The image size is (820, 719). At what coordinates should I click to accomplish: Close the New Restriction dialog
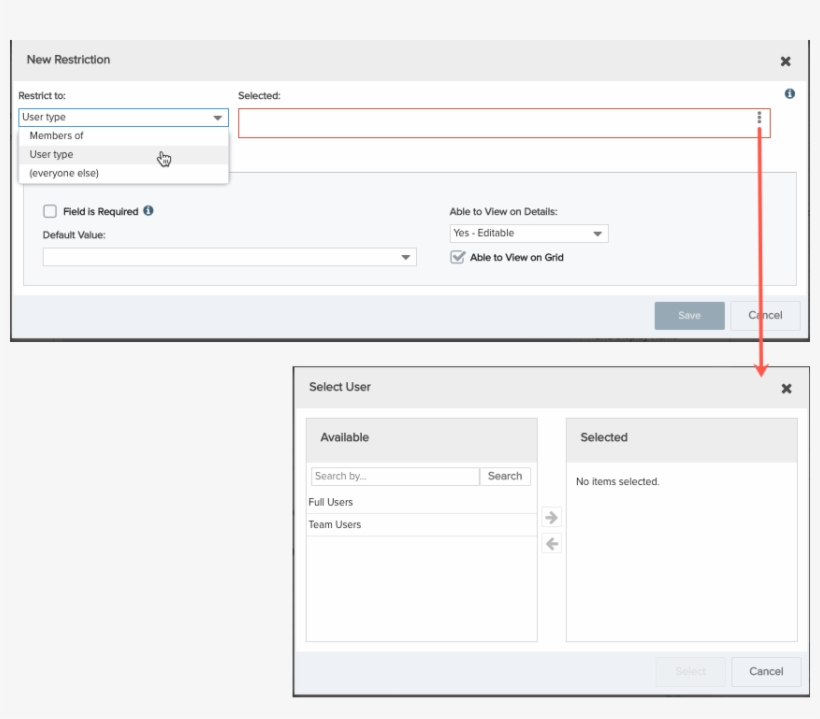[x=786, y=59]
